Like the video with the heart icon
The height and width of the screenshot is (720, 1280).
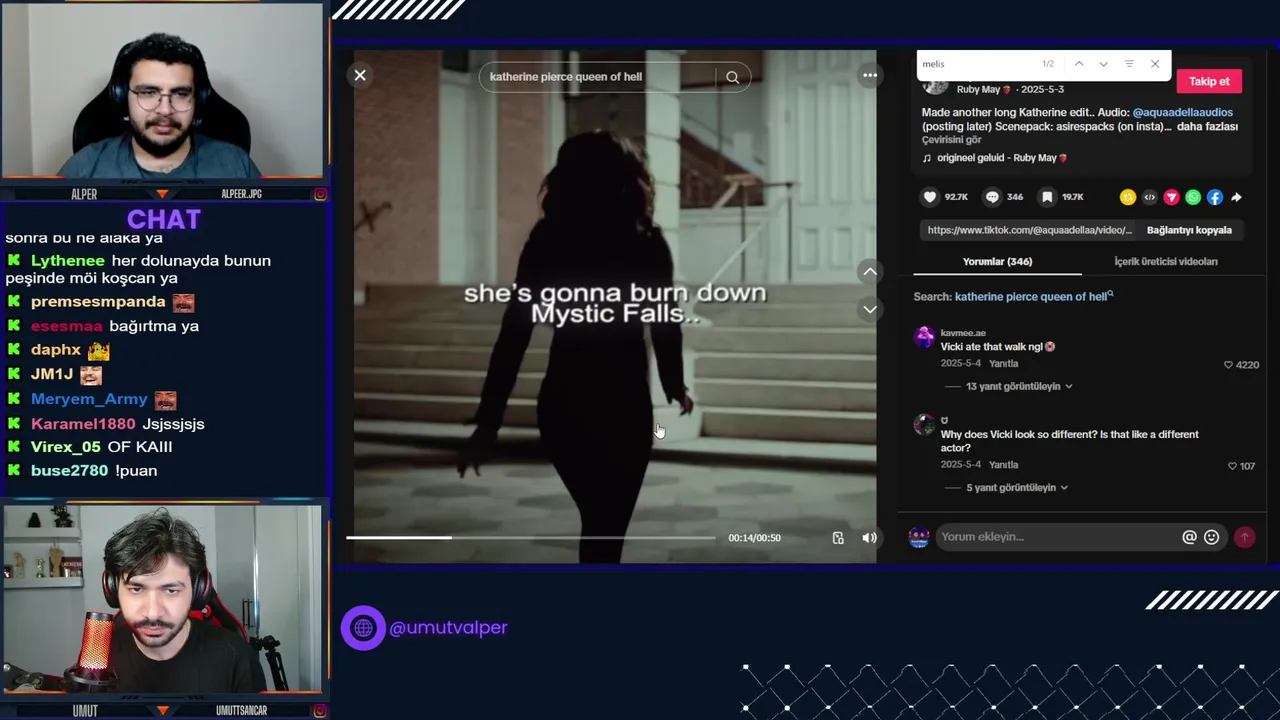(x=930, y=197)
